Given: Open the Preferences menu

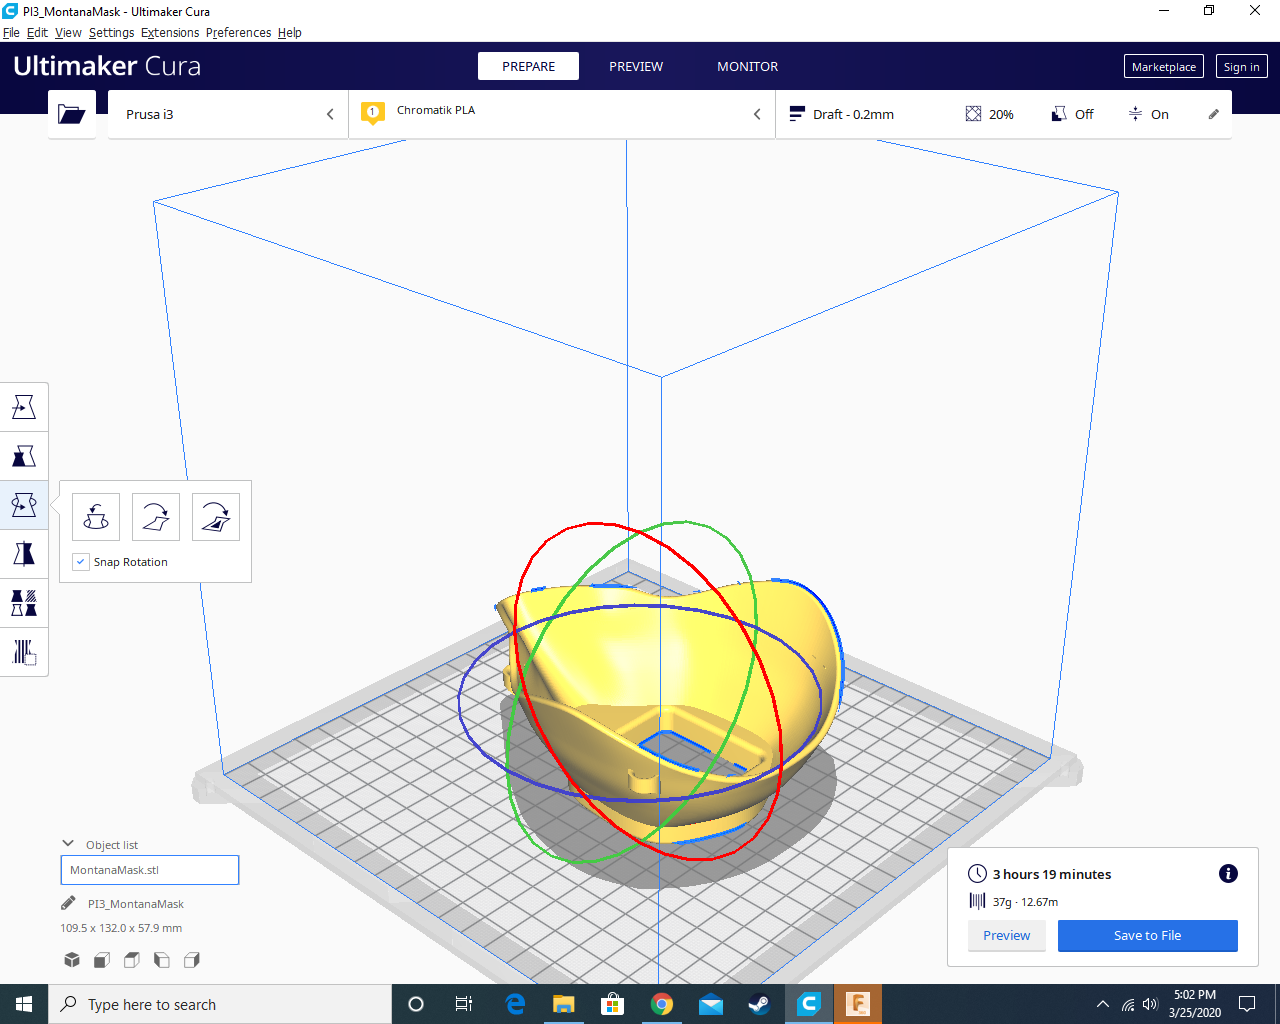Looking at the screenshot, I should [x=238, y=32].
